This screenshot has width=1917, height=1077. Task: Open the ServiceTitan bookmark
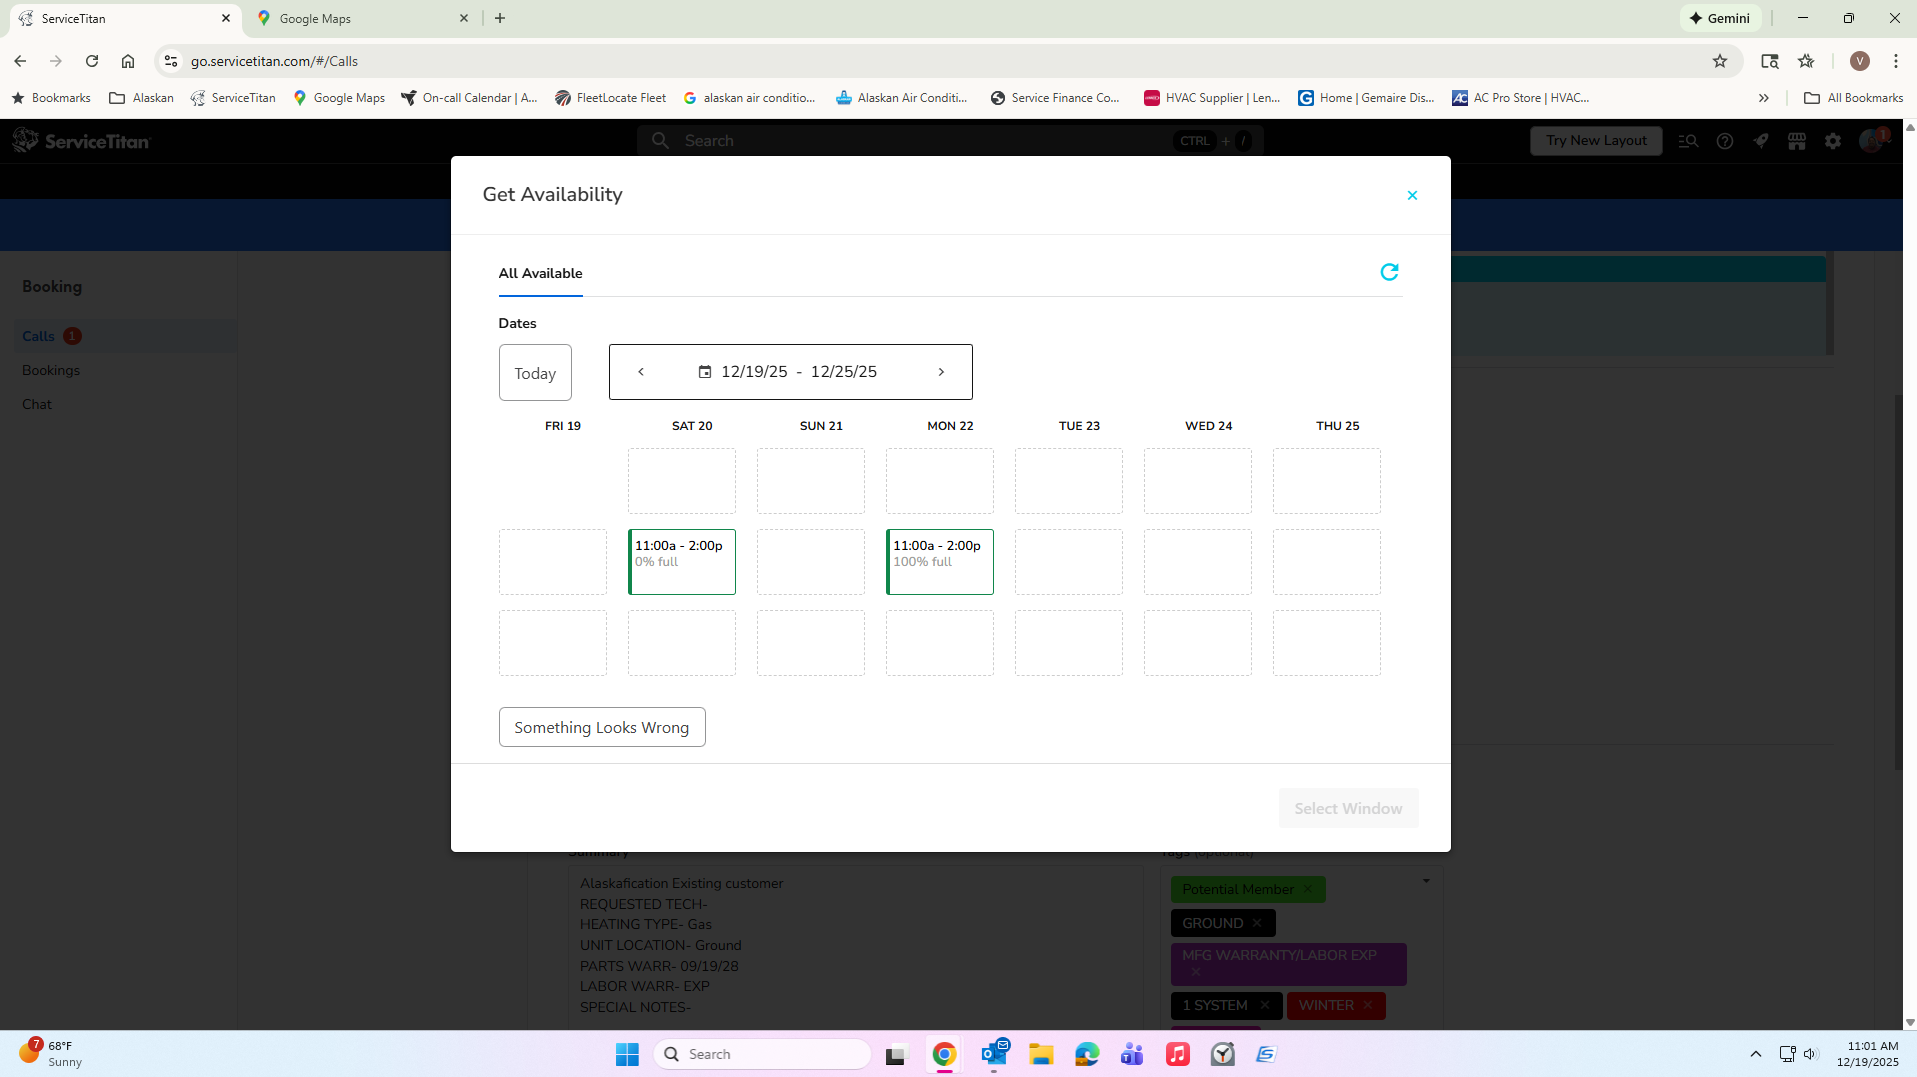tap(233, 98)
